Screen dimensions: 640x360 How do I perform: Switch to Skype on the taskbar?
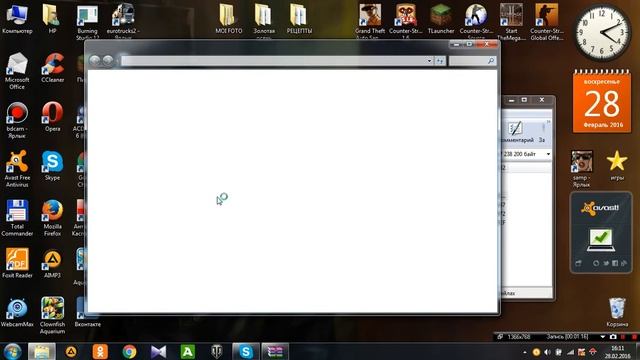click(246, 351)
